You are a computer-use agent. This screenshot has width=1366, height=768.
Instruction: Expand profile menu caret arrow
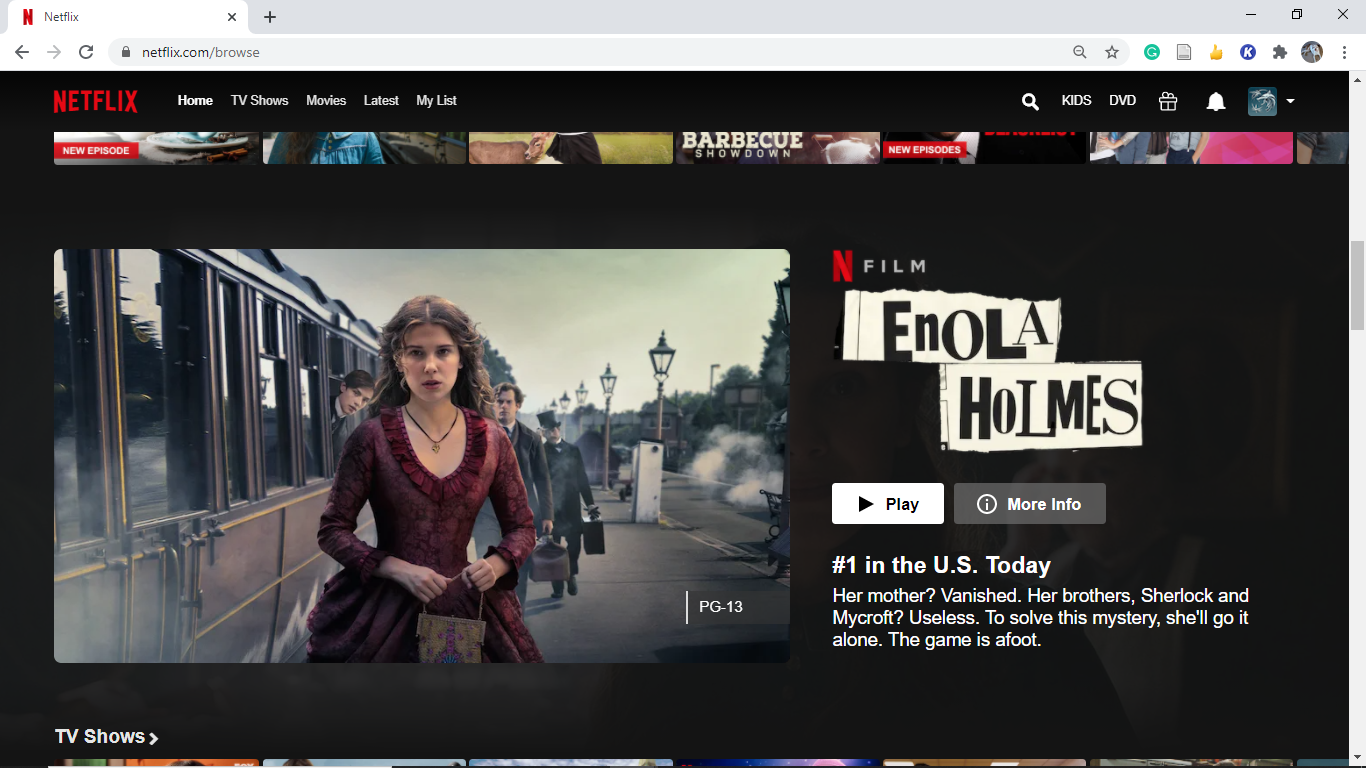tap(1291, 101)
